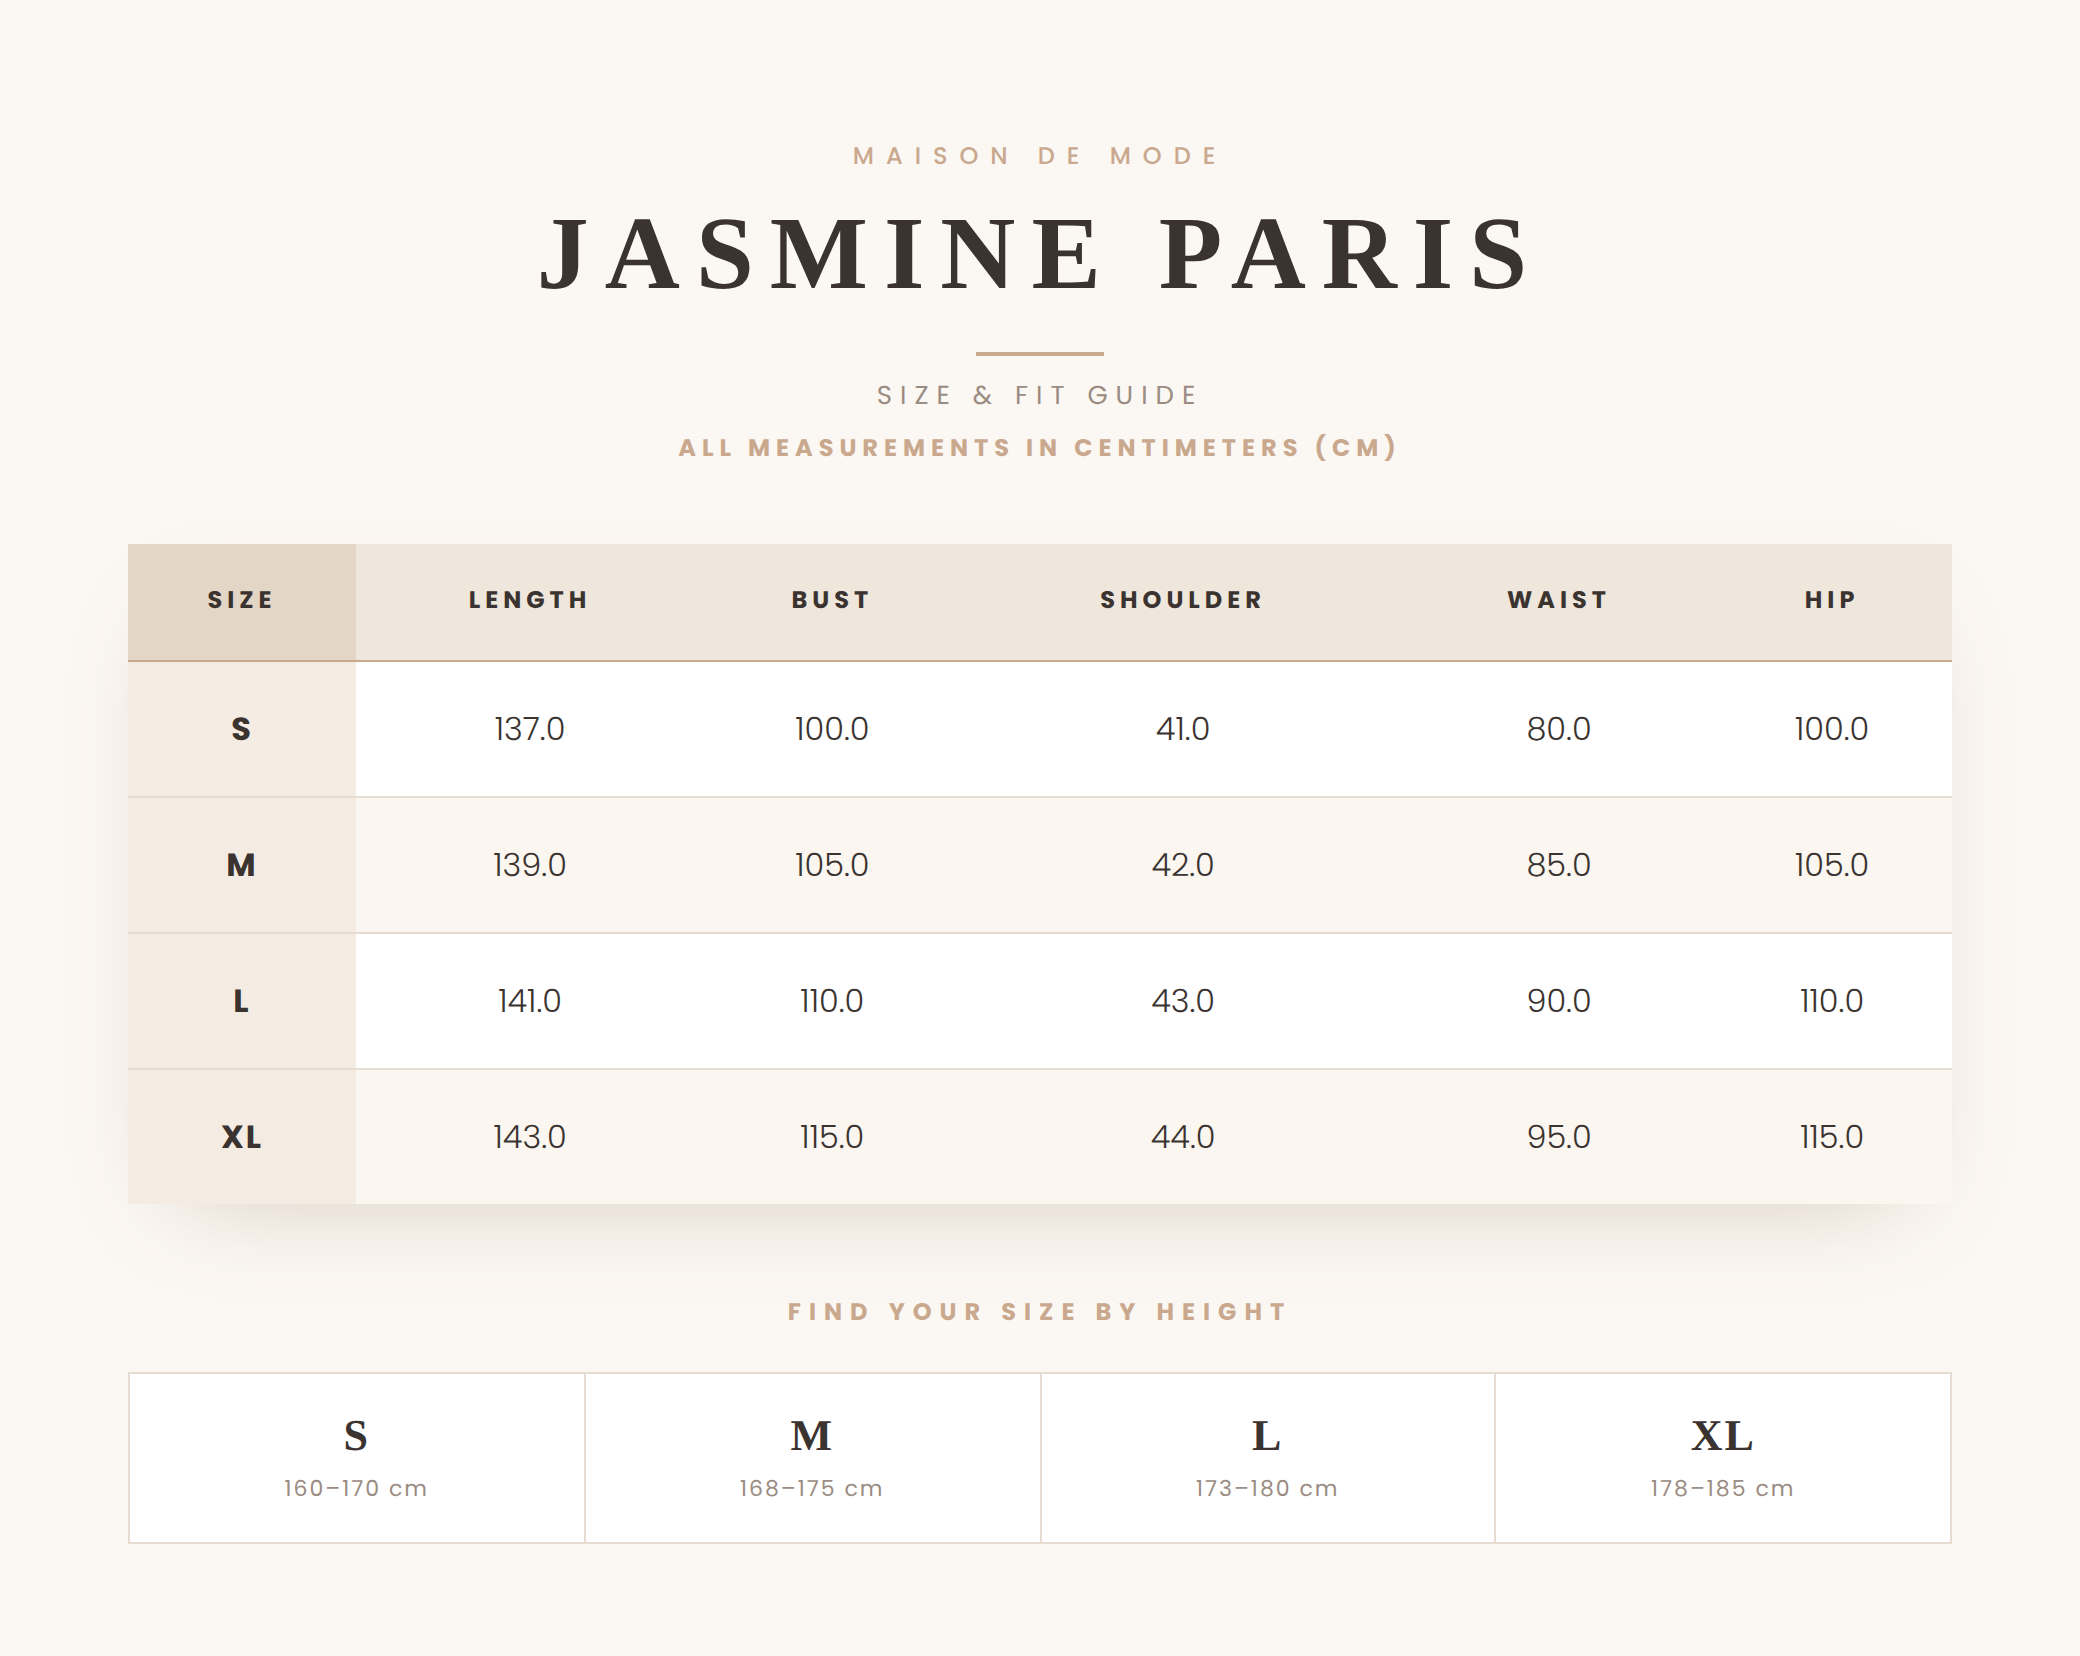This screenshot has height=1656, width=2080.
Task: Click the SIZE & FIT GUIDE subtitle
Action: coord(1038,396)
